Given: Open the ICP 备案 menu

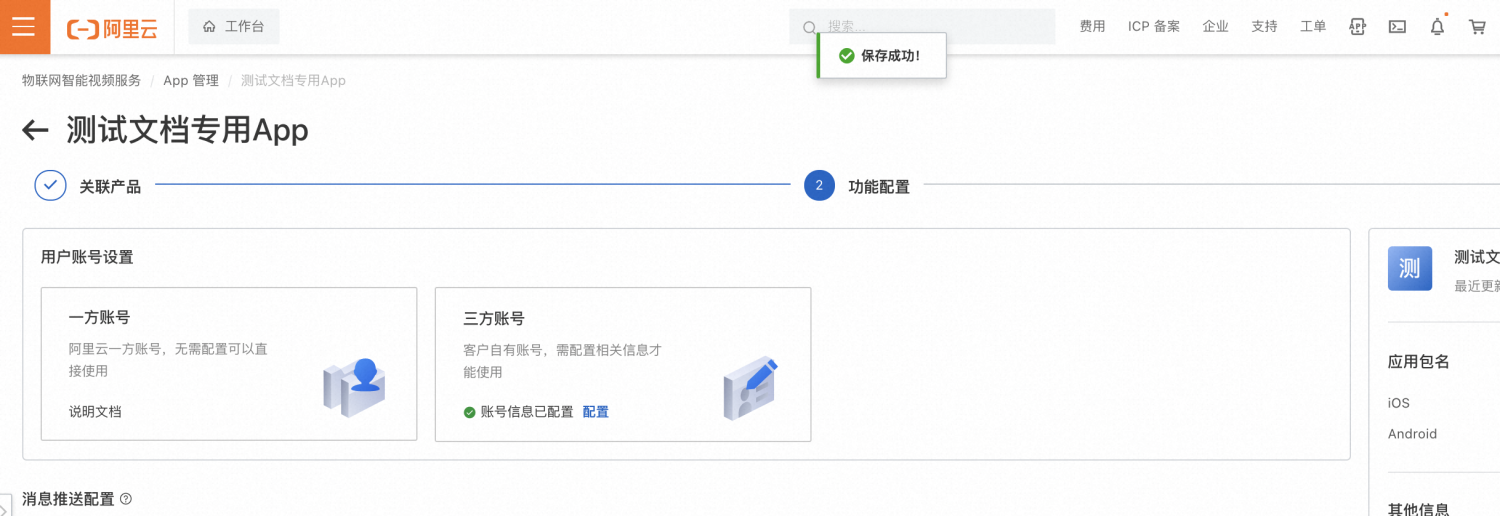Looking at the screenshot, I should (x=1154, y=27).
